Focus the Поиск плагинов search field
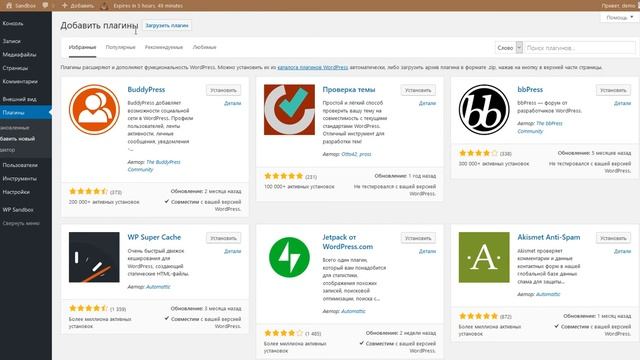 click(580, 48)
